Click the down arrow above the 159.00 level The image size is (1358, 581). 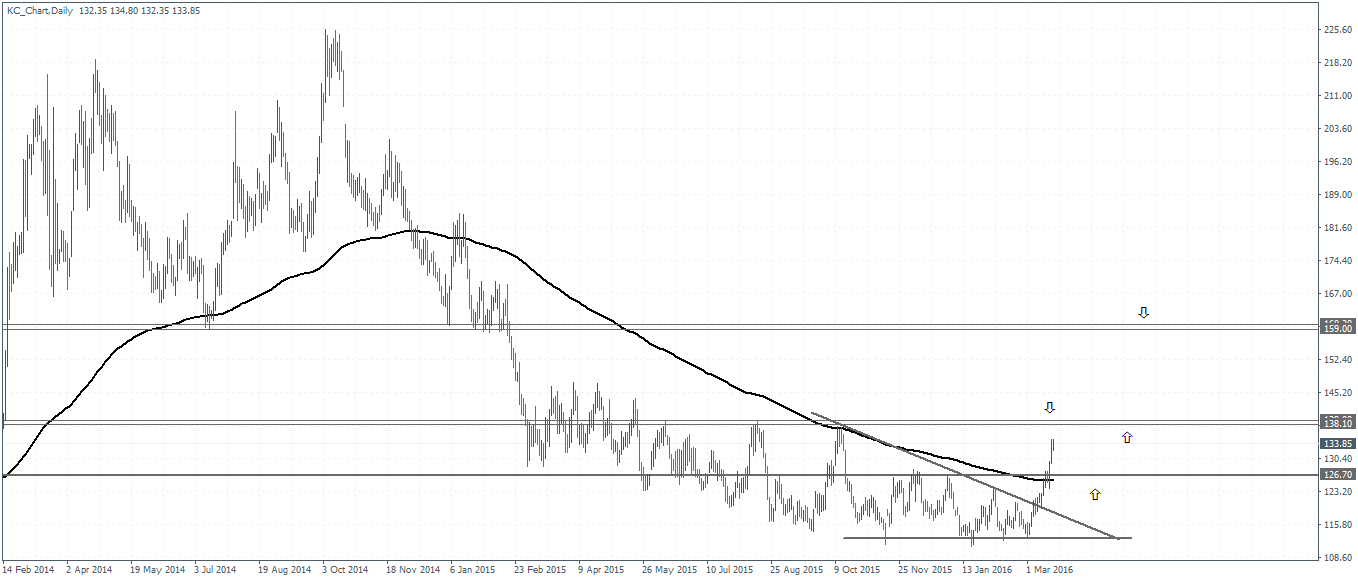pyautogui.click(x=1143, y=313)
